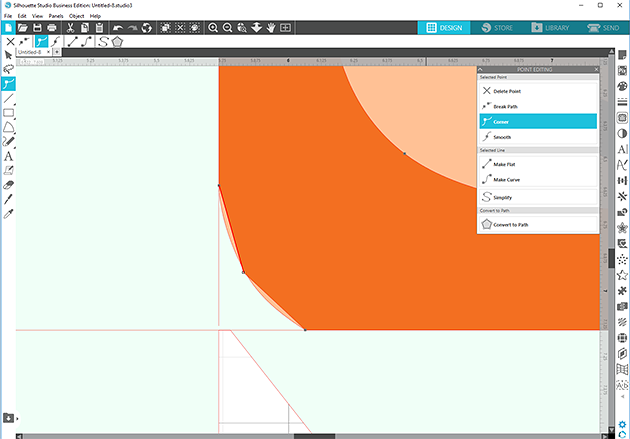
Task: Click the Convert to Path pentagon toolbar icon
Action: coord(117,42)
